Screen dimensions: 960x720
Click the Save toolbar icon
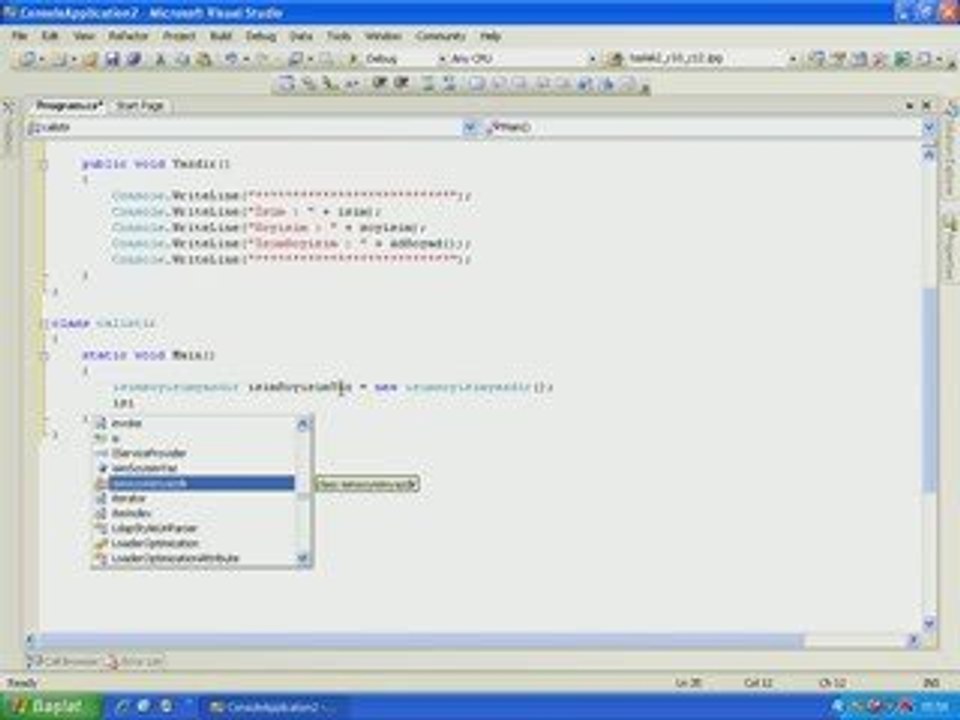point(112,59)
